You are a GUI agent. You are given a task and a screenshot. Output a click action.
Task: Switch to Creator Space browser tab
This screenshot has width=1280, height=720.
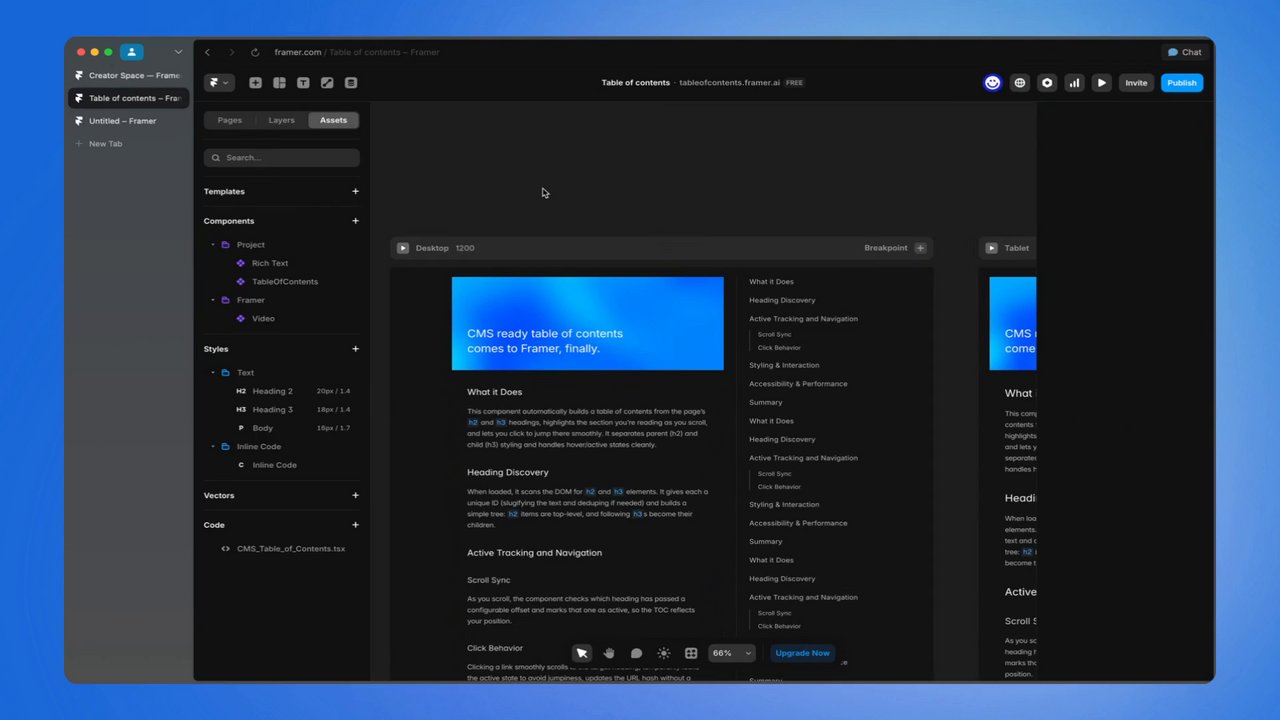coord(128,75)
